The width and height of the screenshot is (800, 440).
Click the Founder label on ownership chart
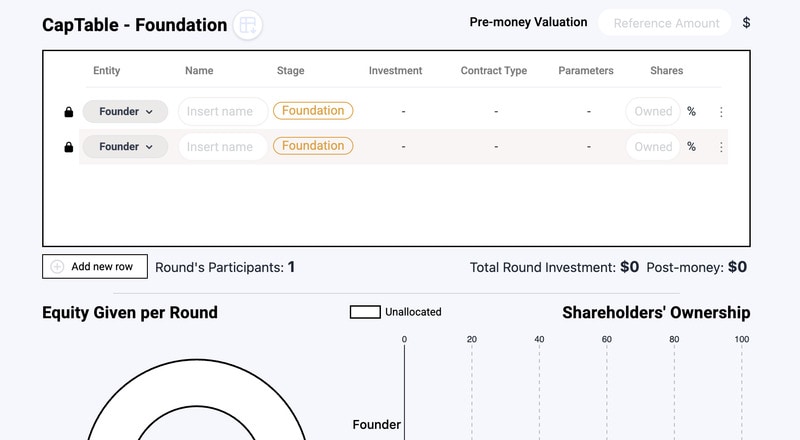point(376,425)
